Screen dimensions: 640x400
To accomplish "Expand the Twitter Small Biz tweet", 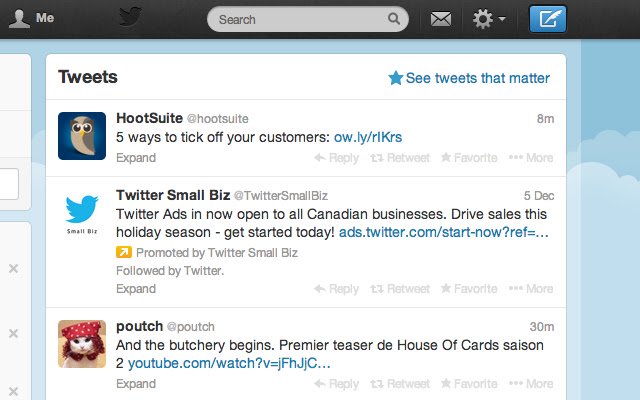I will pos(136,289).
